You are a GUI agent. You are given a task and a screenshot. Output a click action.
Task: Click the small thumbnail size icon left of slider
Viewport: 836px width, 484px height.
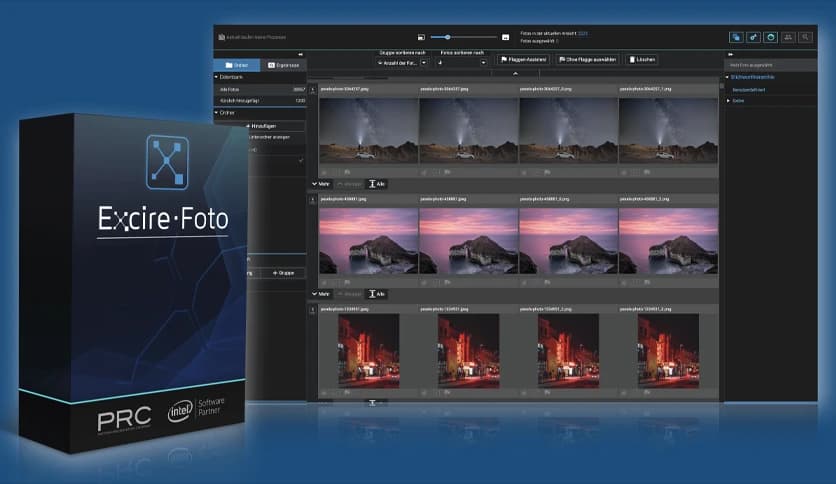coord(421,37)
